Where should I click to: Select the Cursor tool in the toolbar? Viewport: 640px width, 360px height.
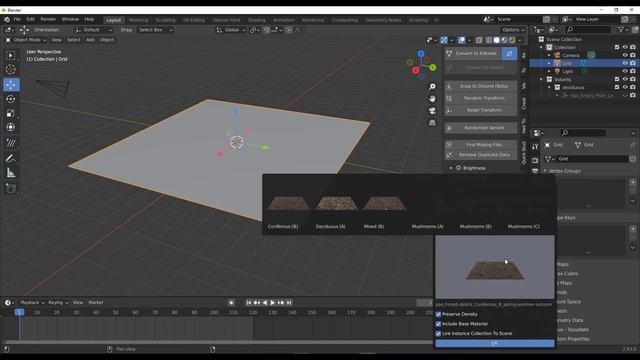click(x=11, y=69)
